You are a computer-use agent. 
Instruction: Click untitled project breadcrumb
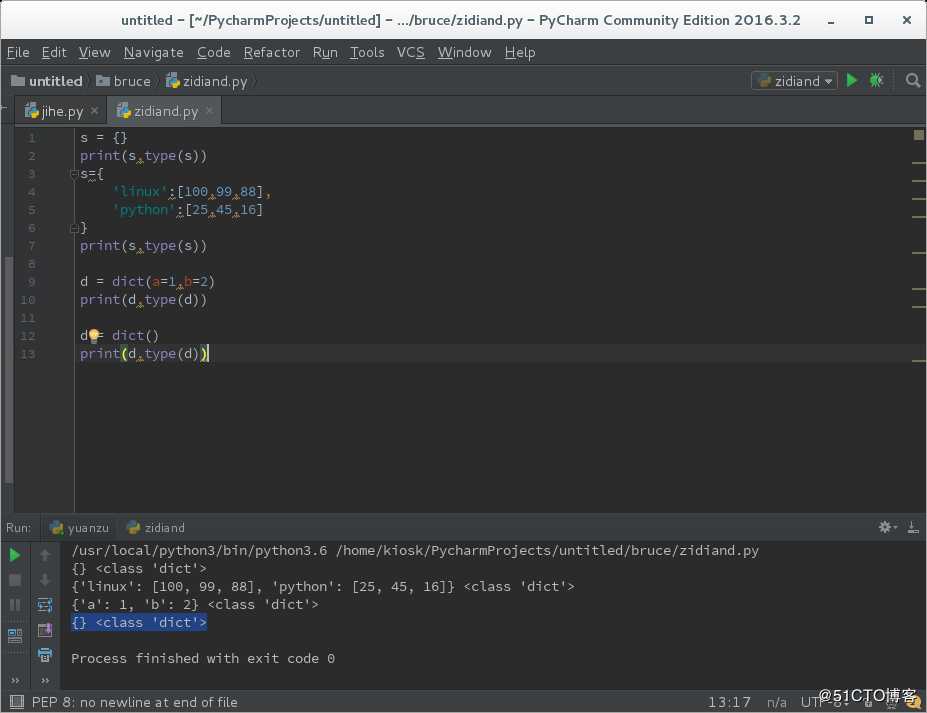click(47, 81)
